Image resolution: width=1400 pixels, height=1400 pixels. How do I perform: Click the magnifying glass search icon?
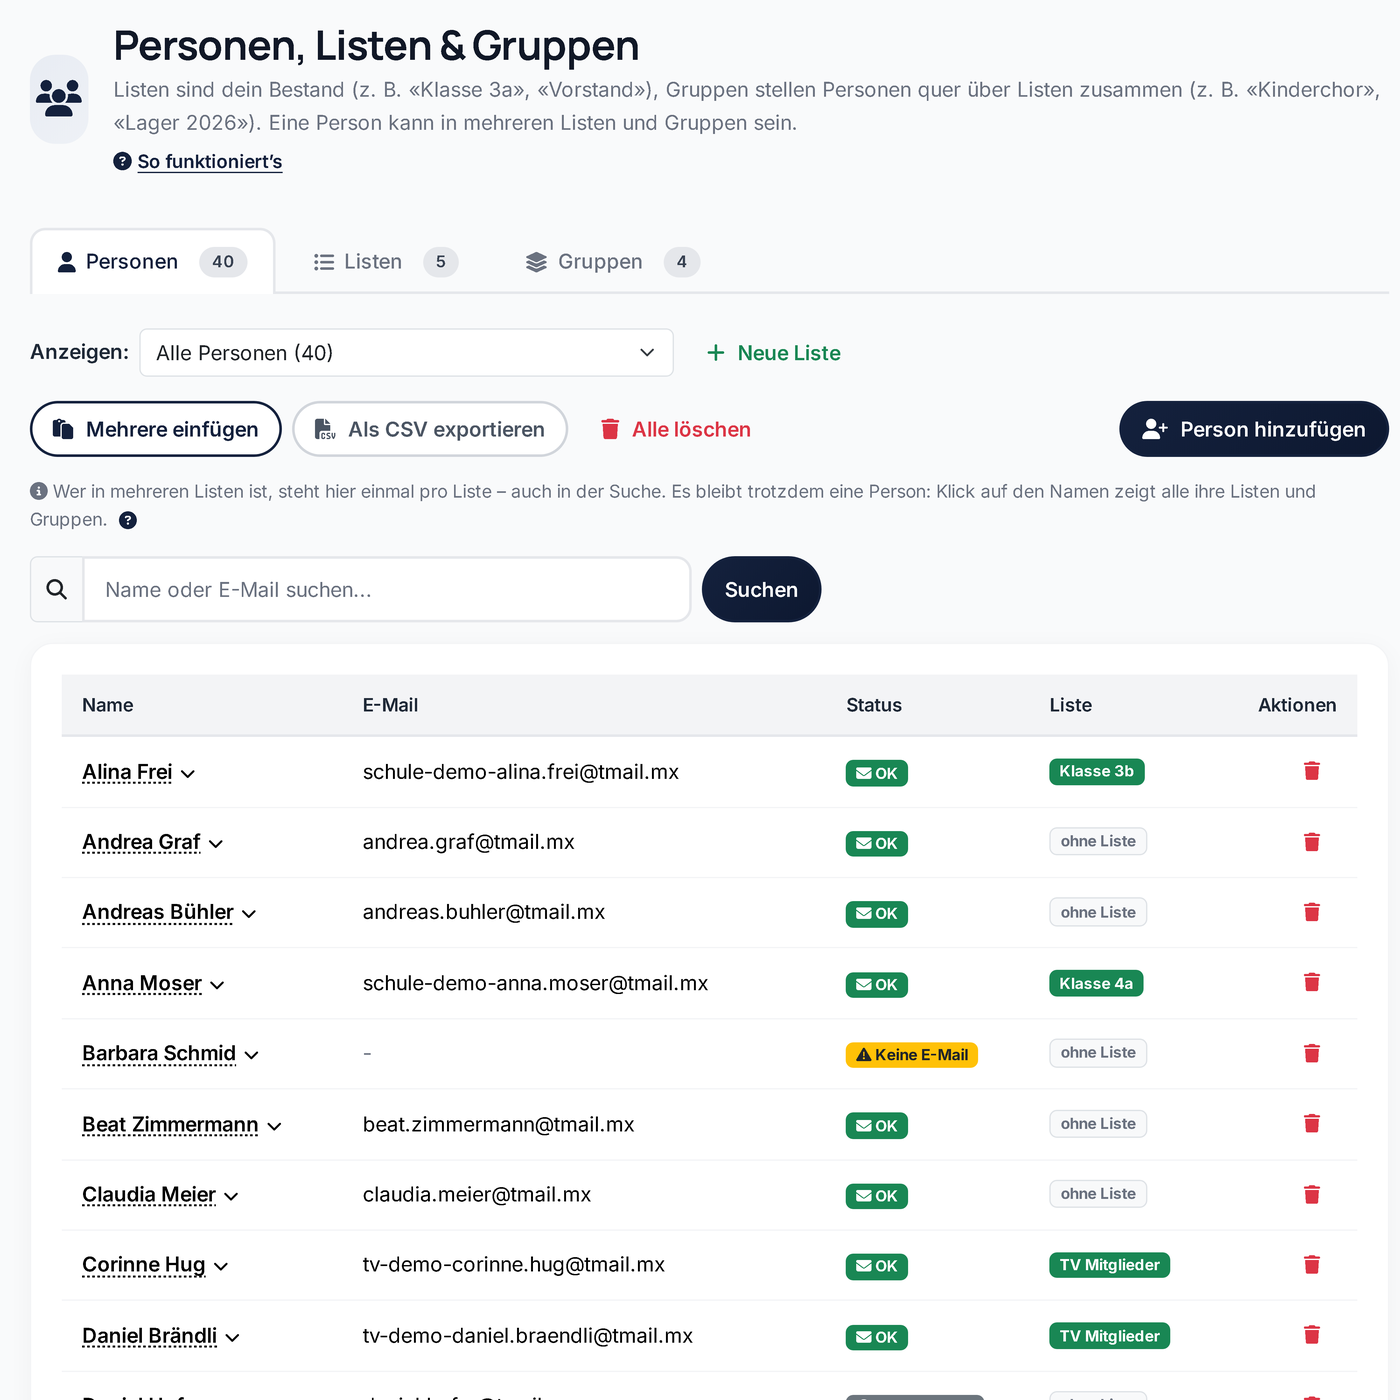57,590
